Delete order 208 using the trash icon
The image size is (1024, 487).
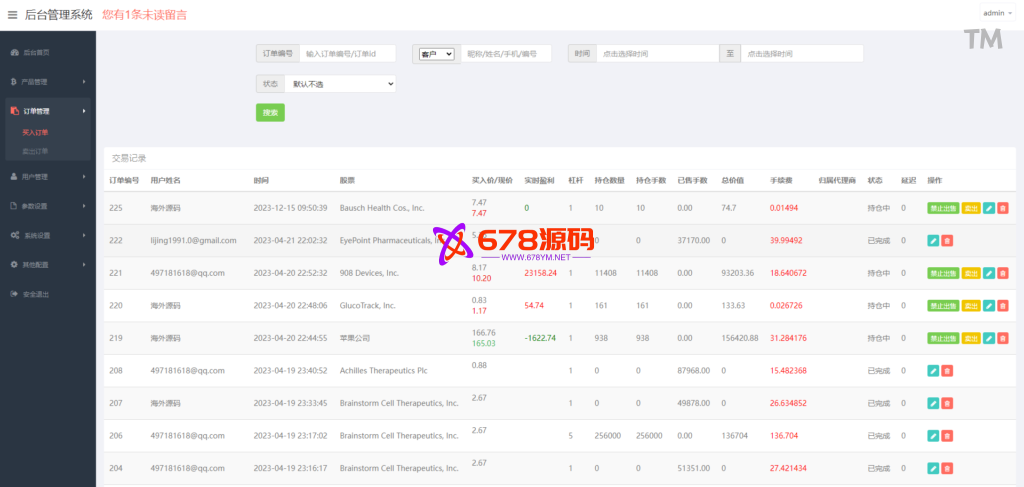tap(947, 371)
